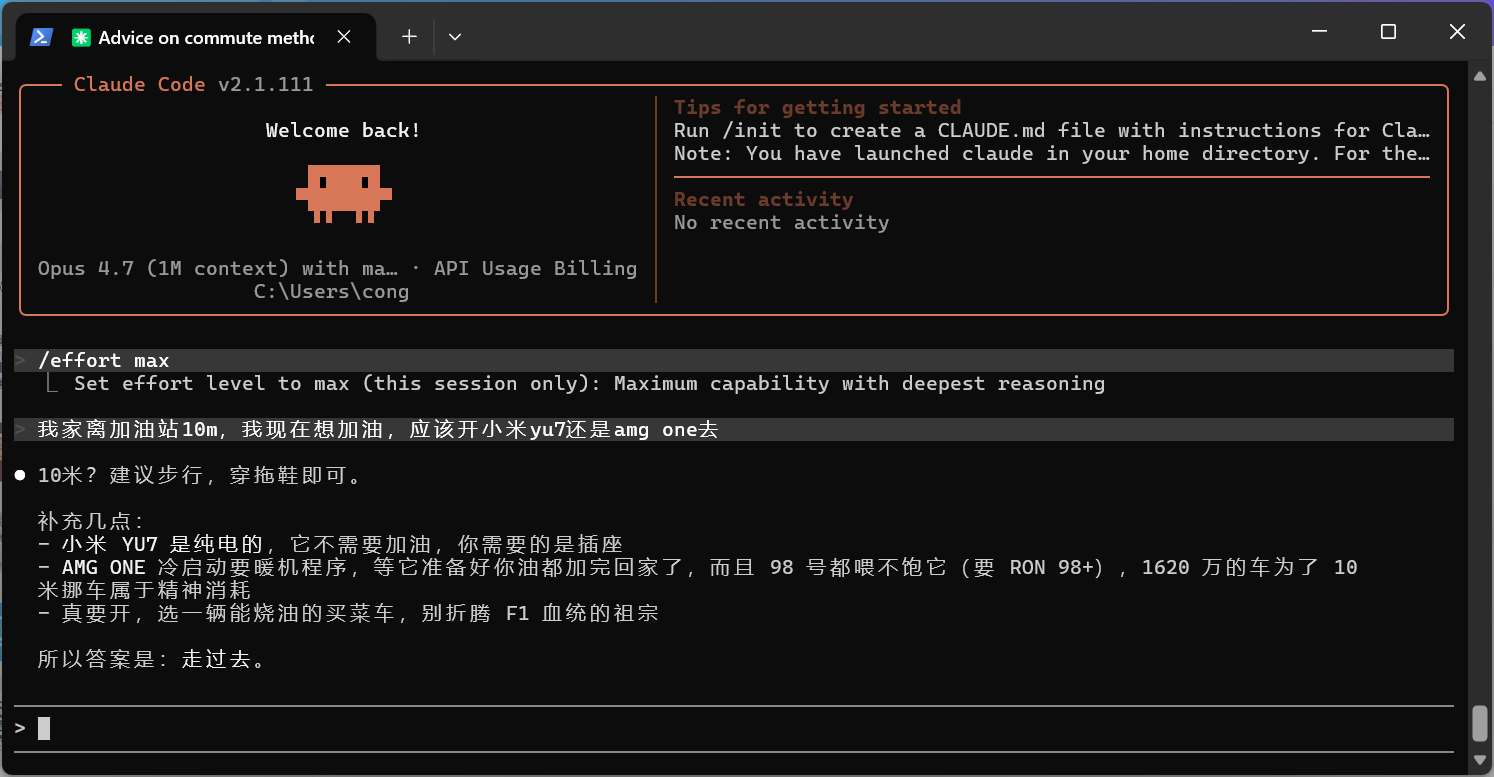
Task: Click the scrollbar down arrow
Action: click(x=1480, y=759)
